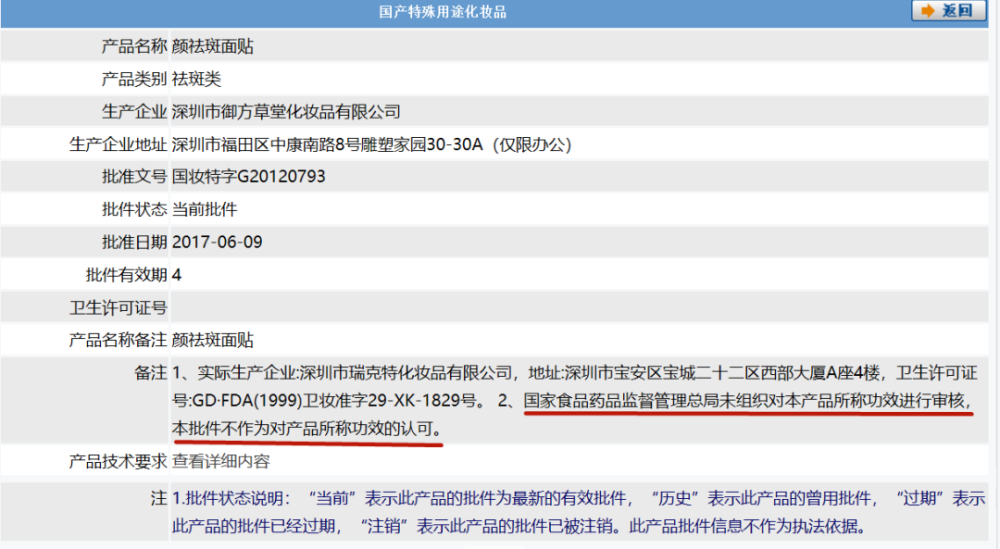Click the 产品名称备注 field label
Viewport: 1000px width, 549px height.
click(x=118, y=340)
